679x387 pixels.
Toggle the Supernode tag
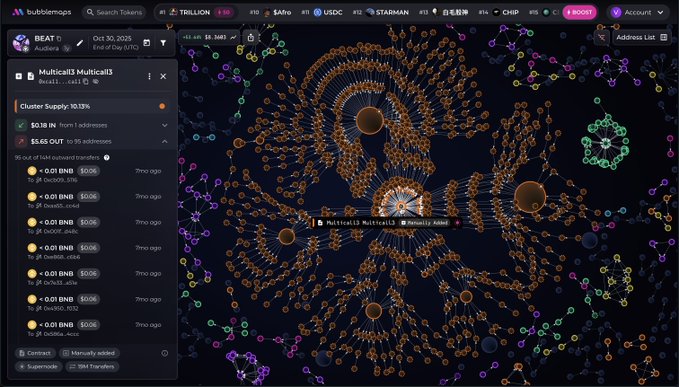[x=38, y=367]
